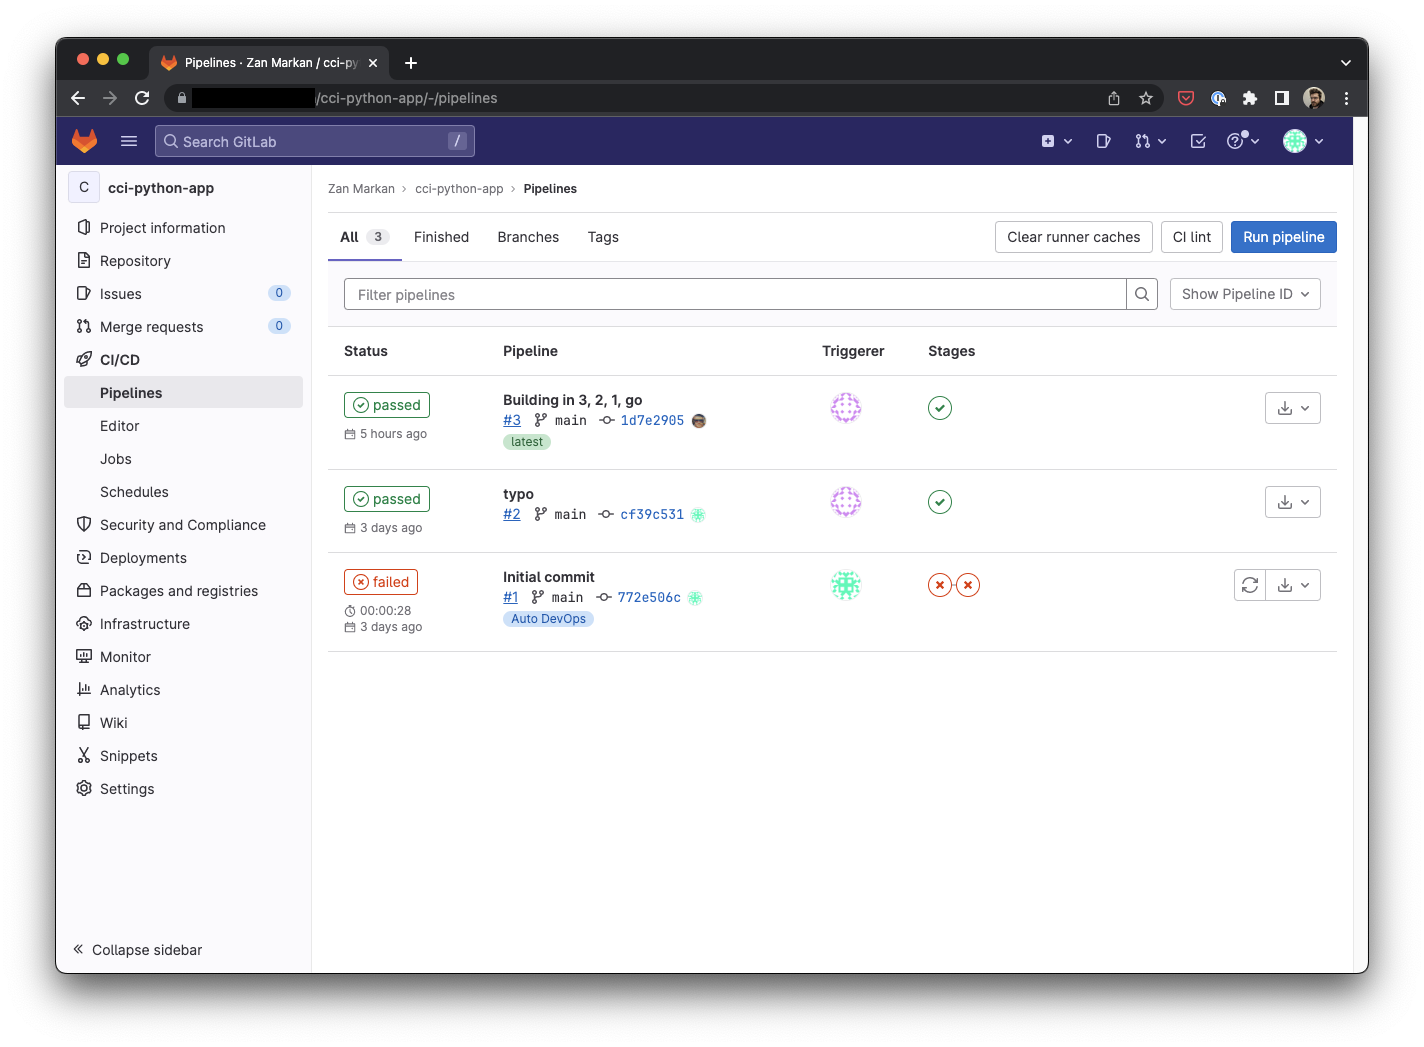This screenshot has height=1047, width=1424.
Task: Open Schedules in sidebar
Action: point(183,492)
